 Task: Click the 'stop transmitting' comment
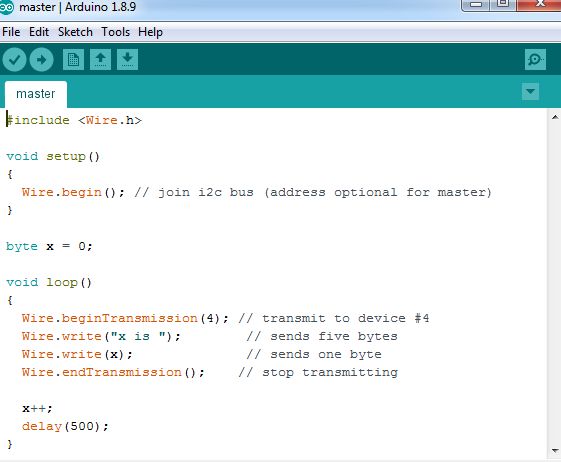point(318,372)
